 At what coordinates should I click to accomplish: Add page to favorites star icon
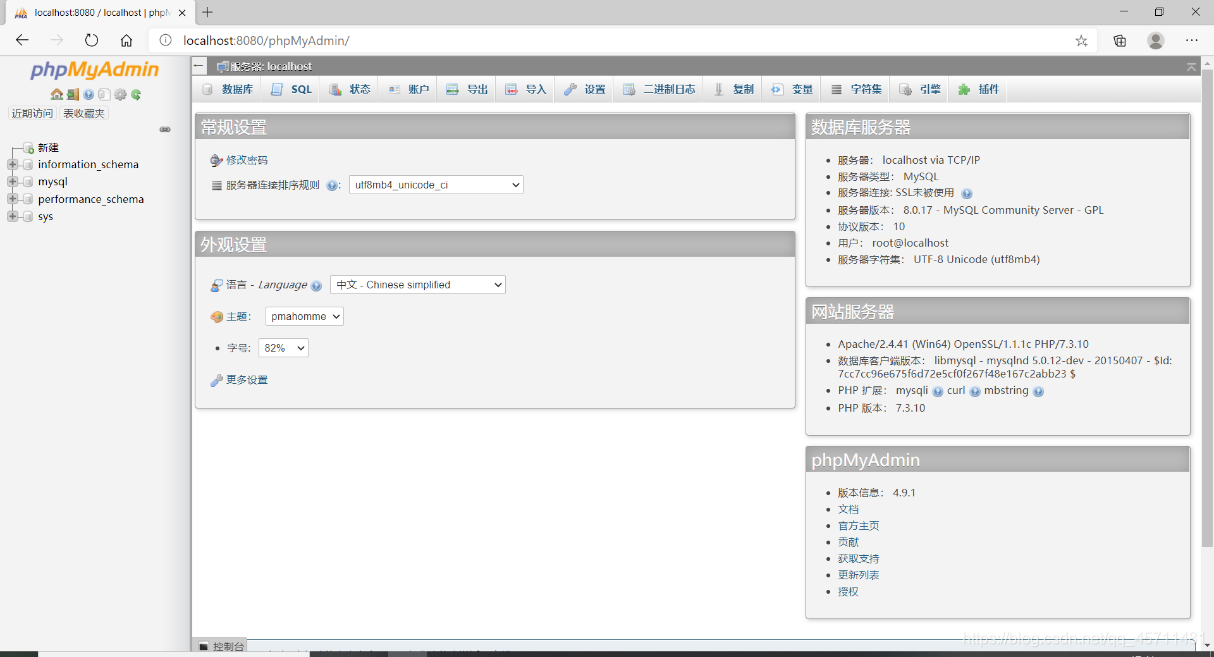tap(1081, 40)
